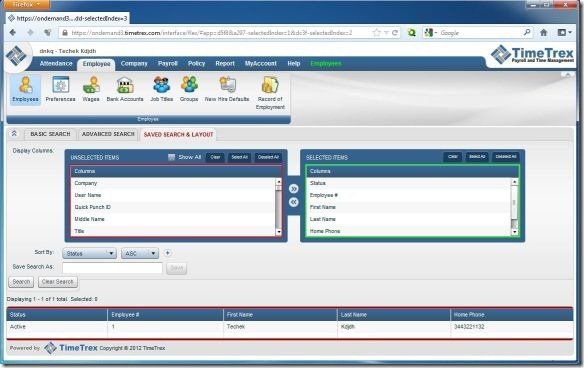
Task: Open the New Hire Defaults icon
Action: [227, 89]
